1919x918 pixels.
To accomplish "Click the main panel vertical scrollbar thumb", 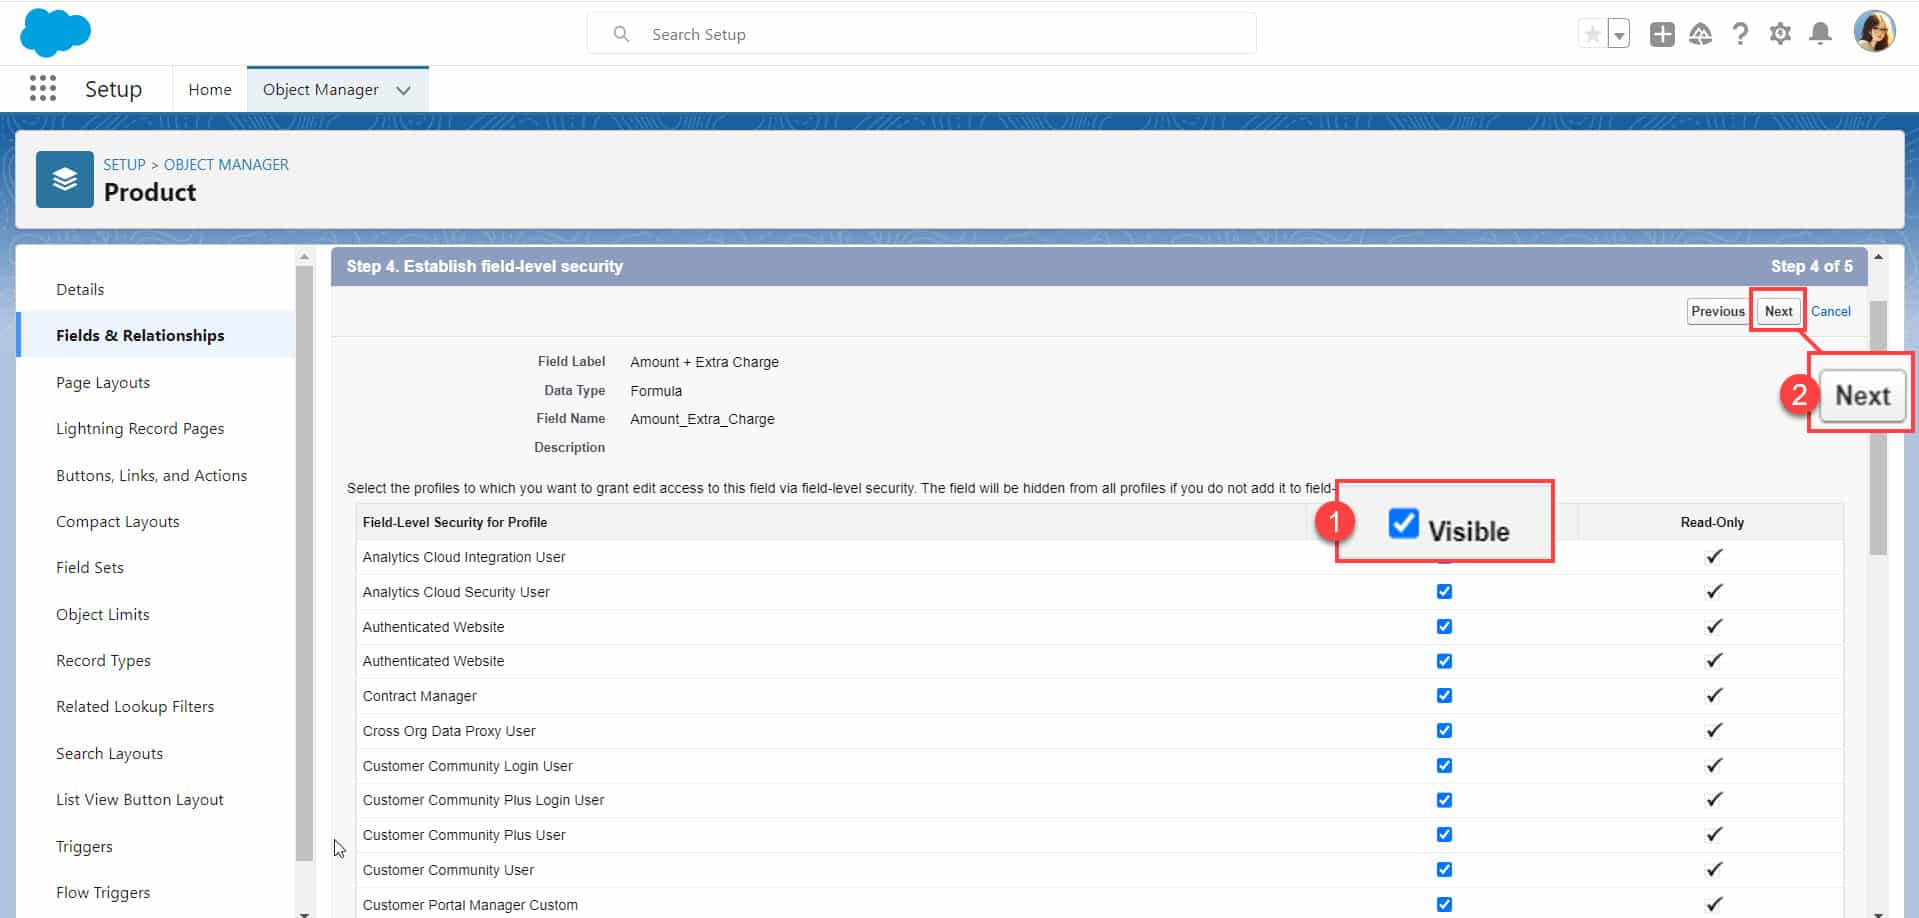I will pos(1878,427).
